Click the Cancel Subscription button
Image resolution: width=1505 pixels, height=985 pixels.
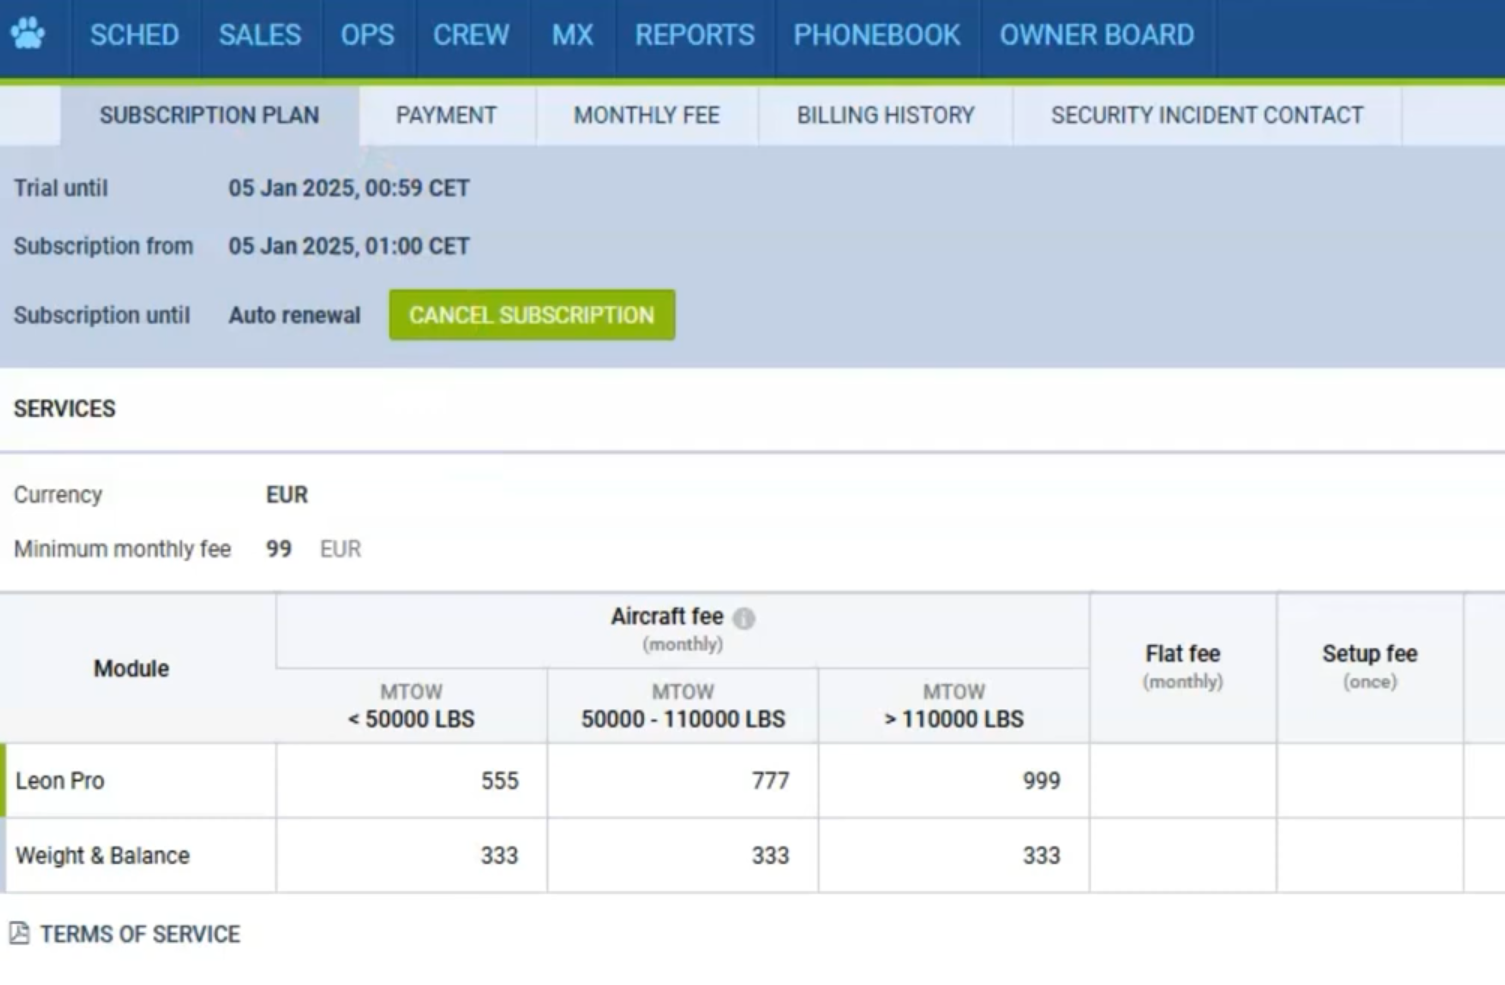pos(532,315)
